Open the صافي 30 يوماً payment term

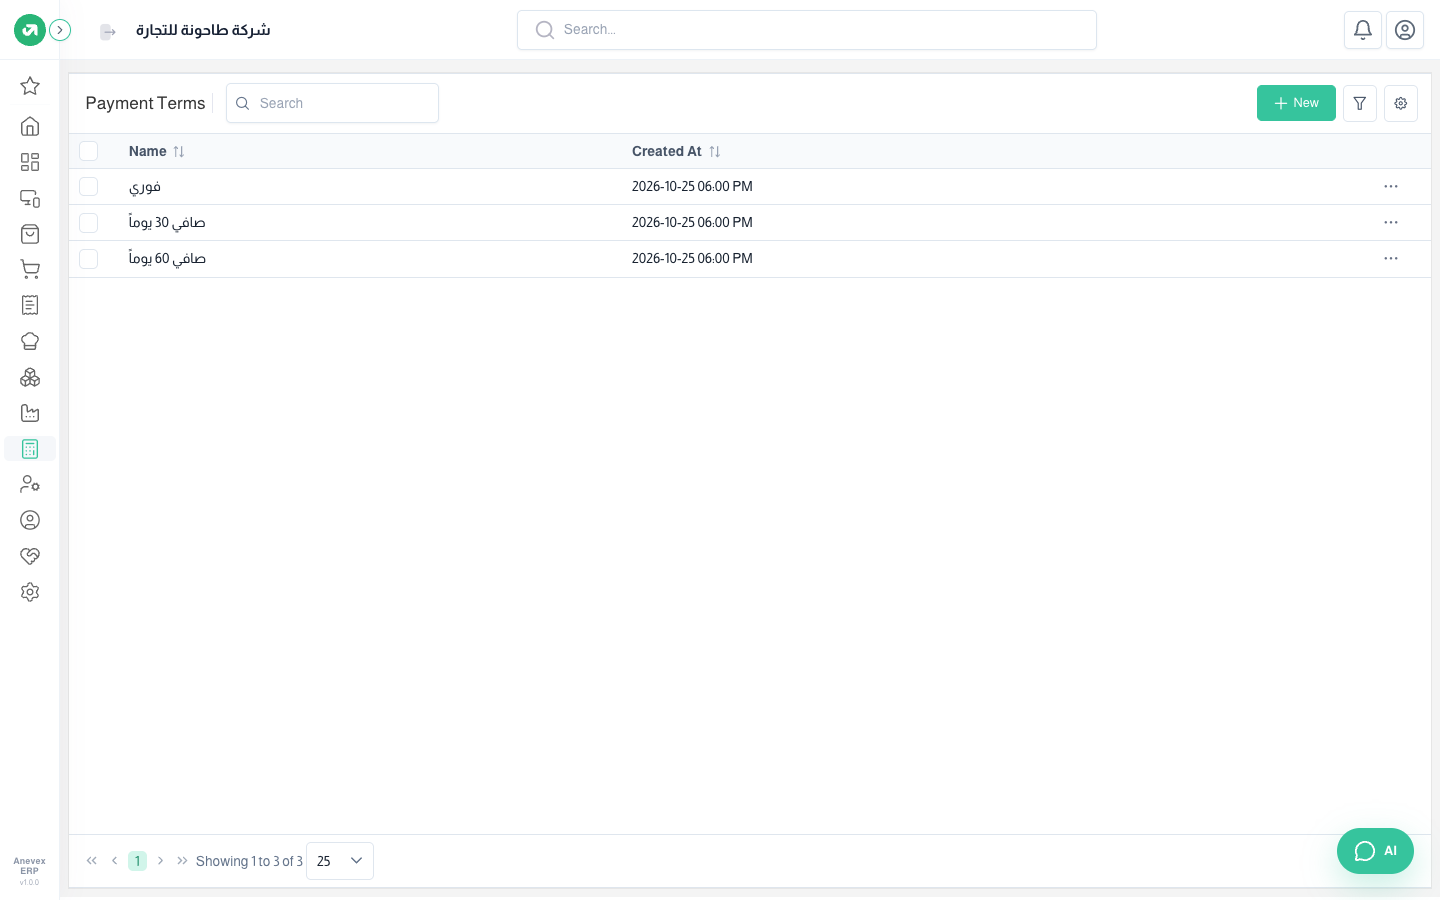(x=167, y=223)
